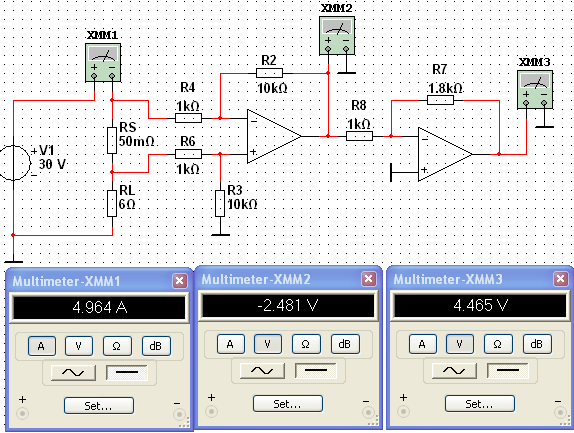Screen dimensions: 574x433
Task: Select resistor R2 symbol
Action: tap(269, 73)
